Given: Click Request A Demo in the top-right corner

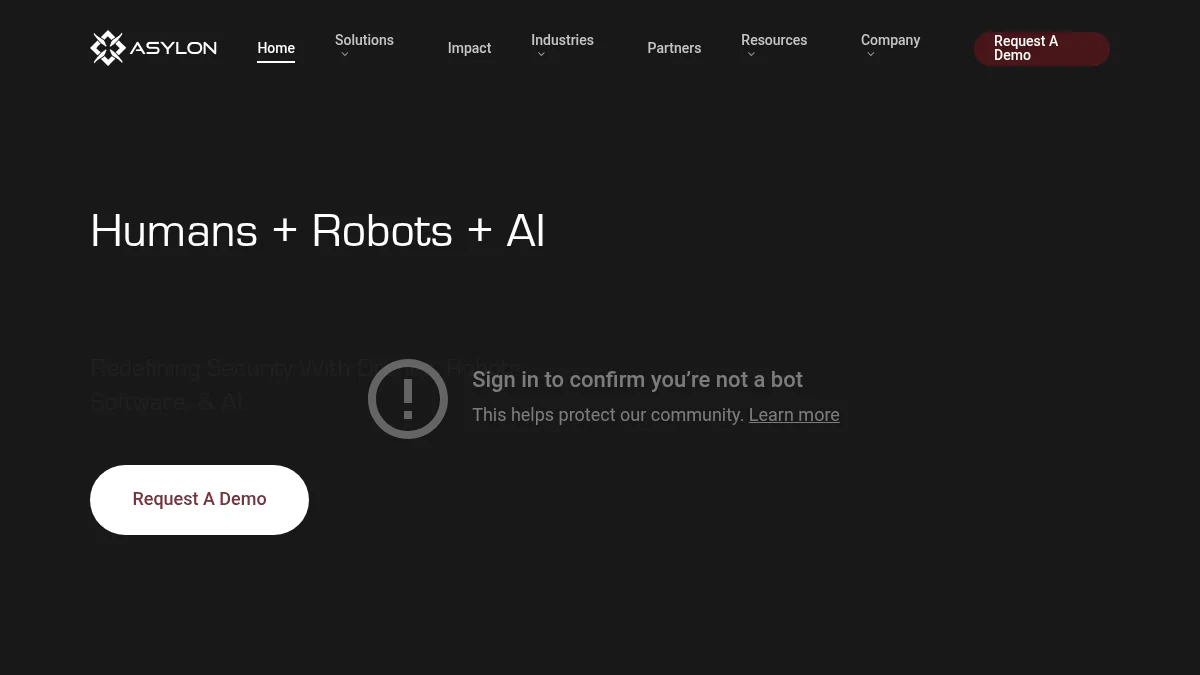Looking at the screenshot, I should pyautogui.click(x=1041, y=48).
